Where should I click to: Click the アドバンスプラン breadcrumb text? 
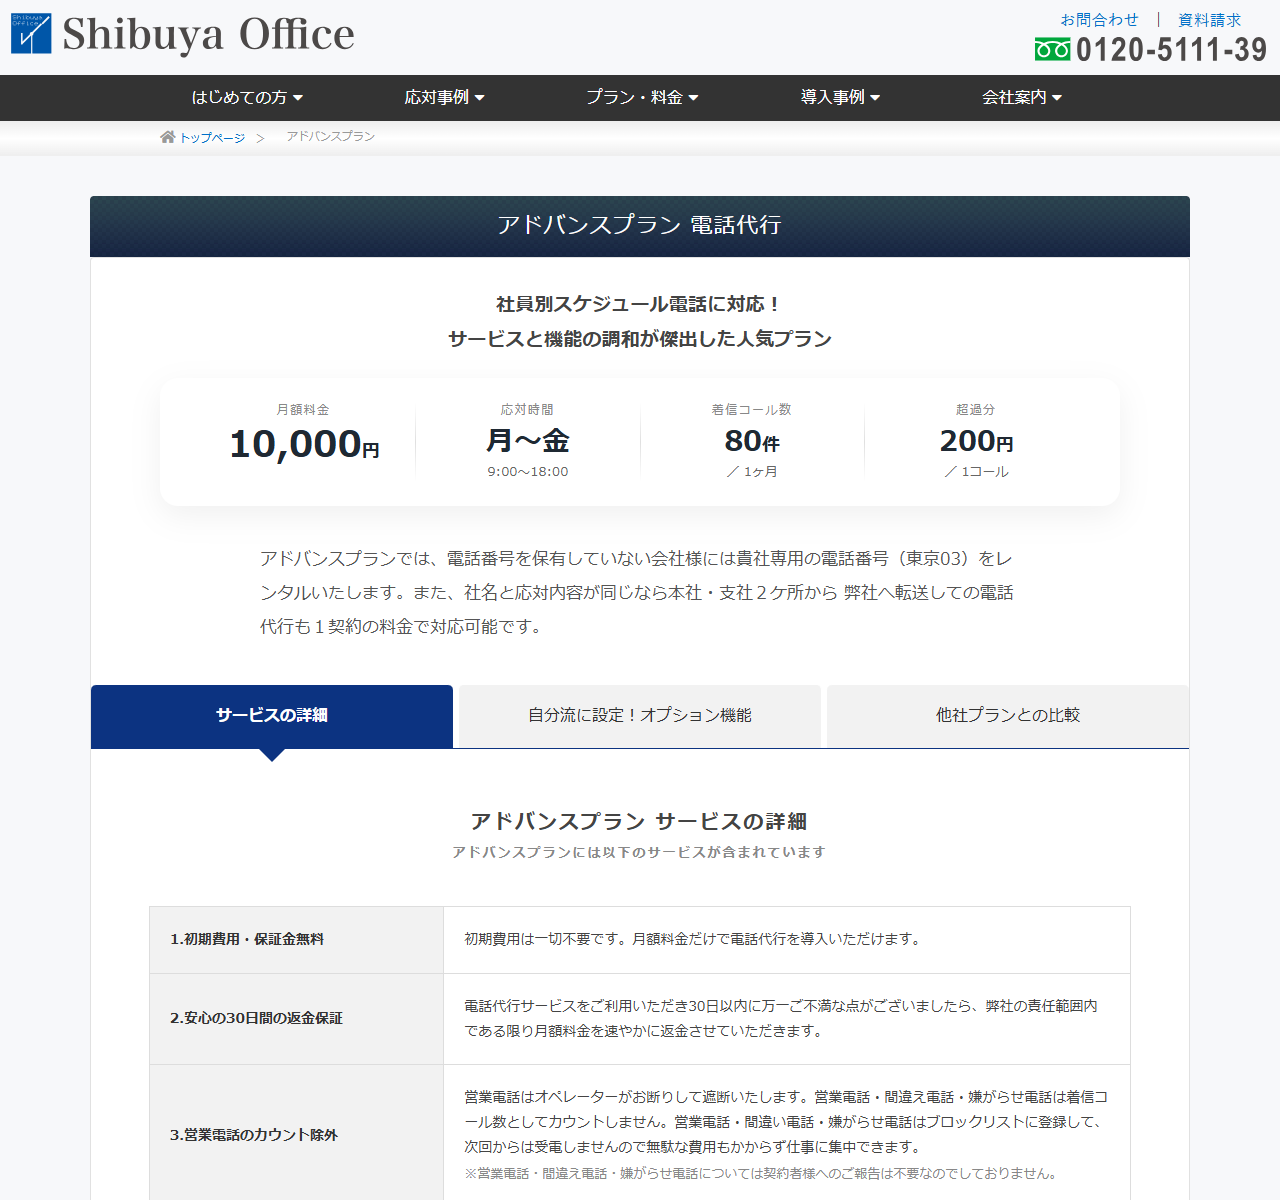tap(331, 136)
